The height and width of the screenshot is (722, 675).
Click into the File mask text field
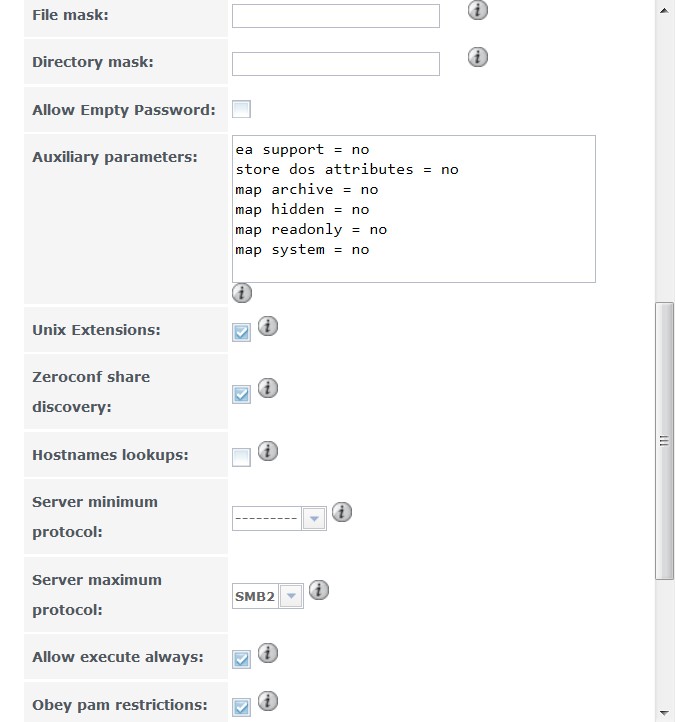coord(336,16)
